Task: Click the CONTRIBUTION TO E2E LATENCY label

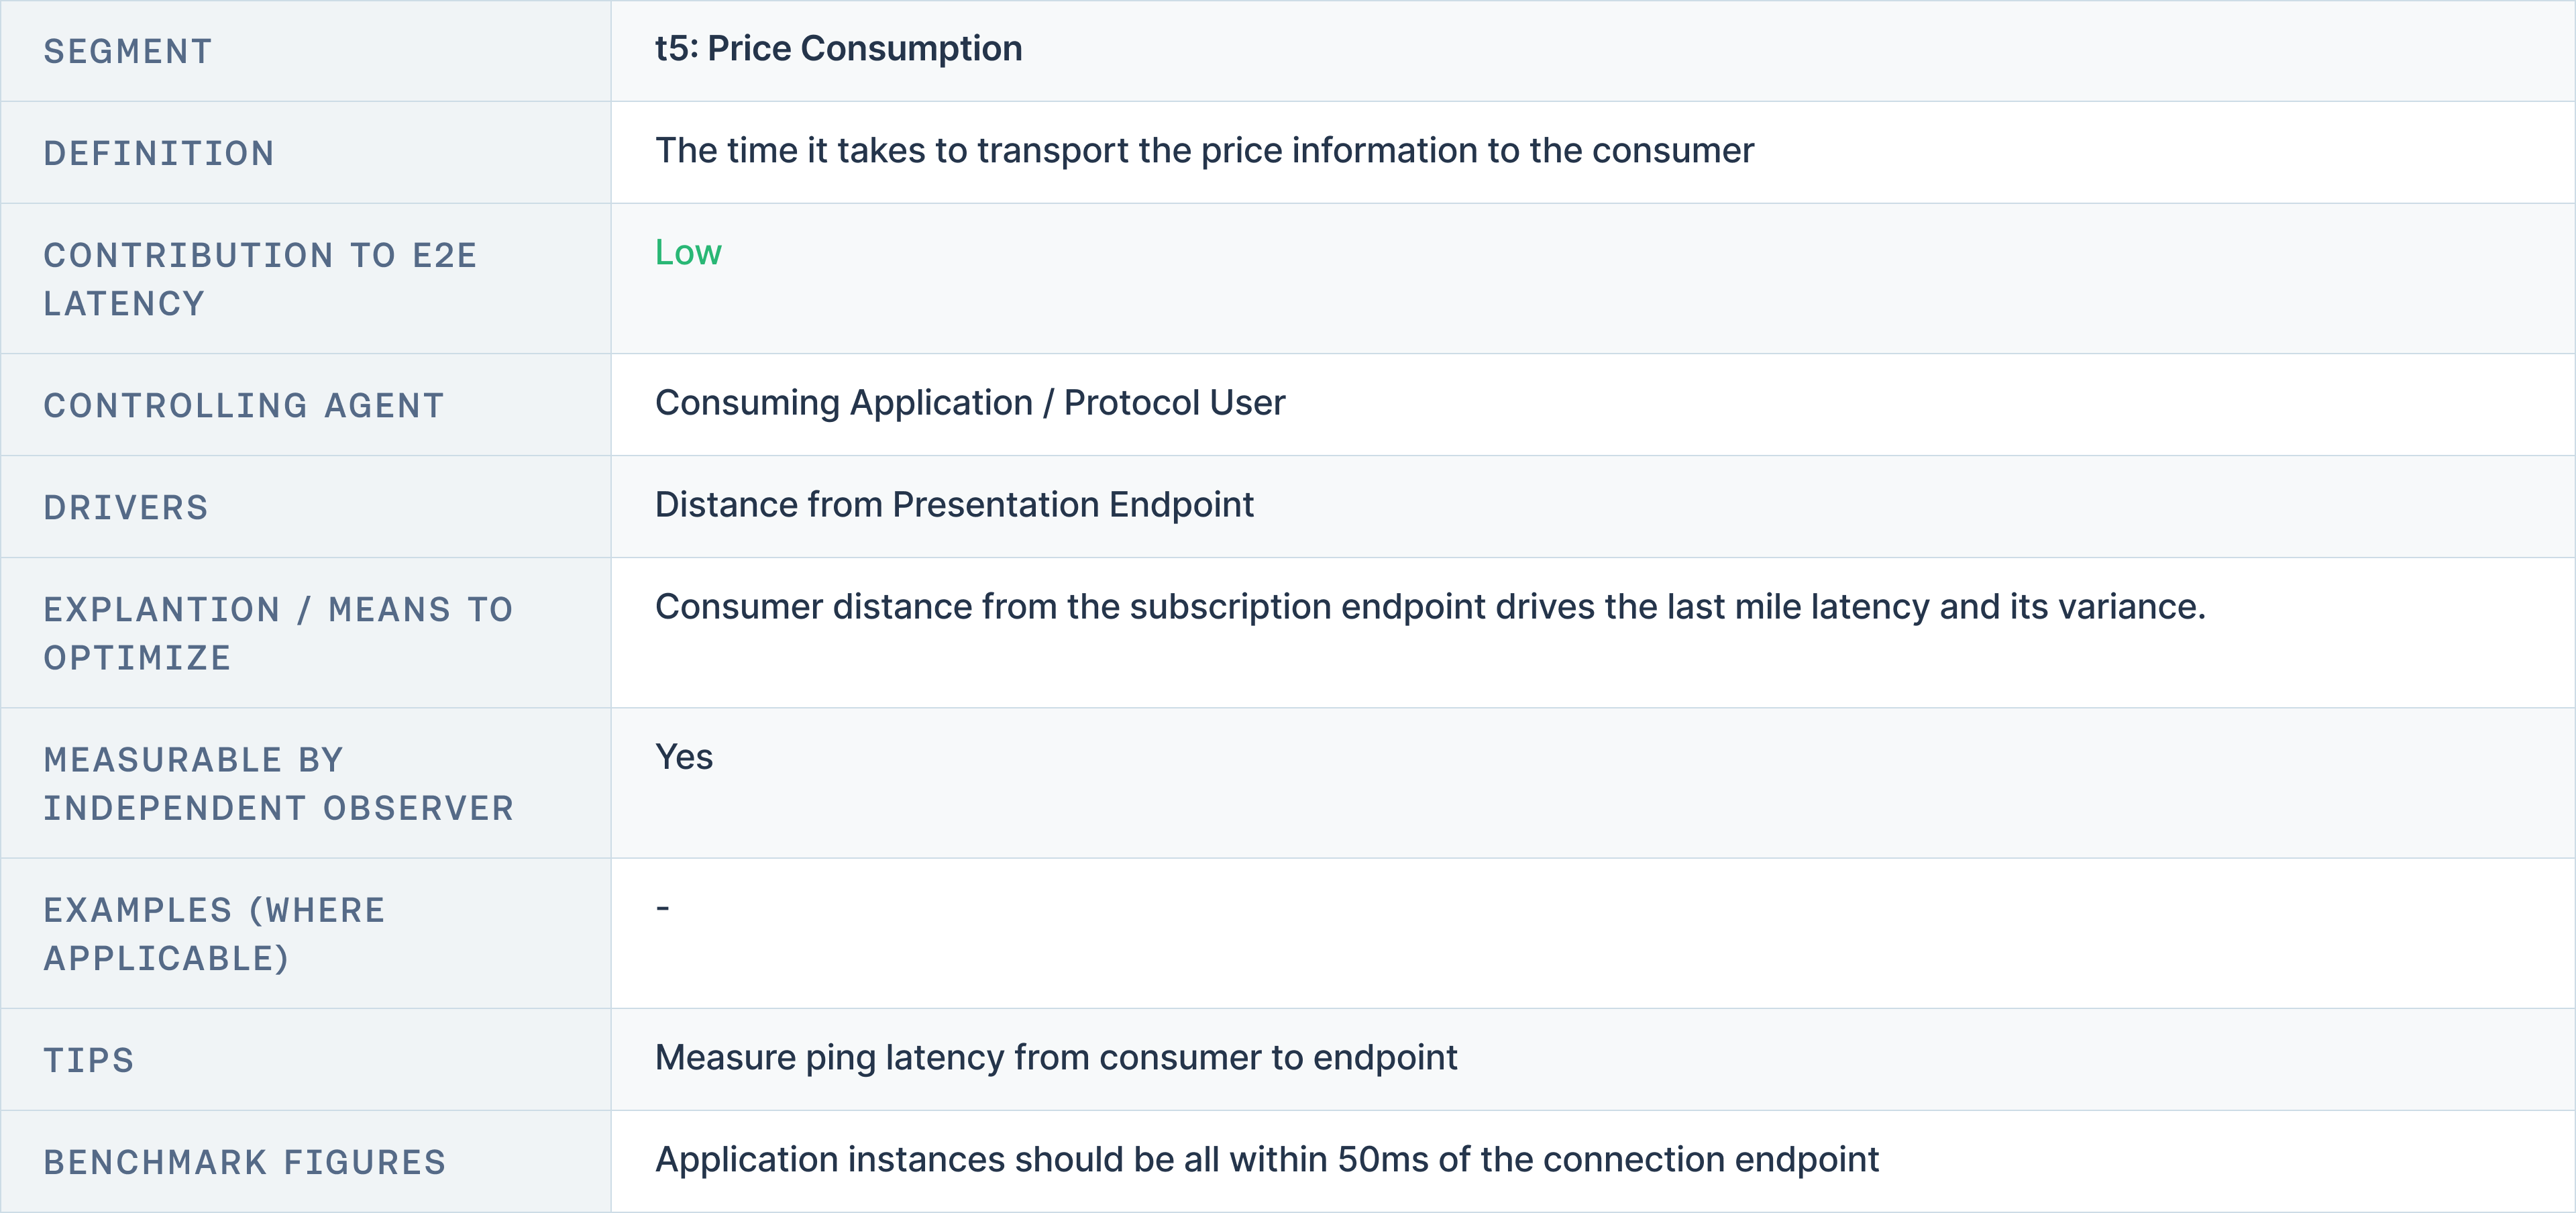Action: point(260,279)
